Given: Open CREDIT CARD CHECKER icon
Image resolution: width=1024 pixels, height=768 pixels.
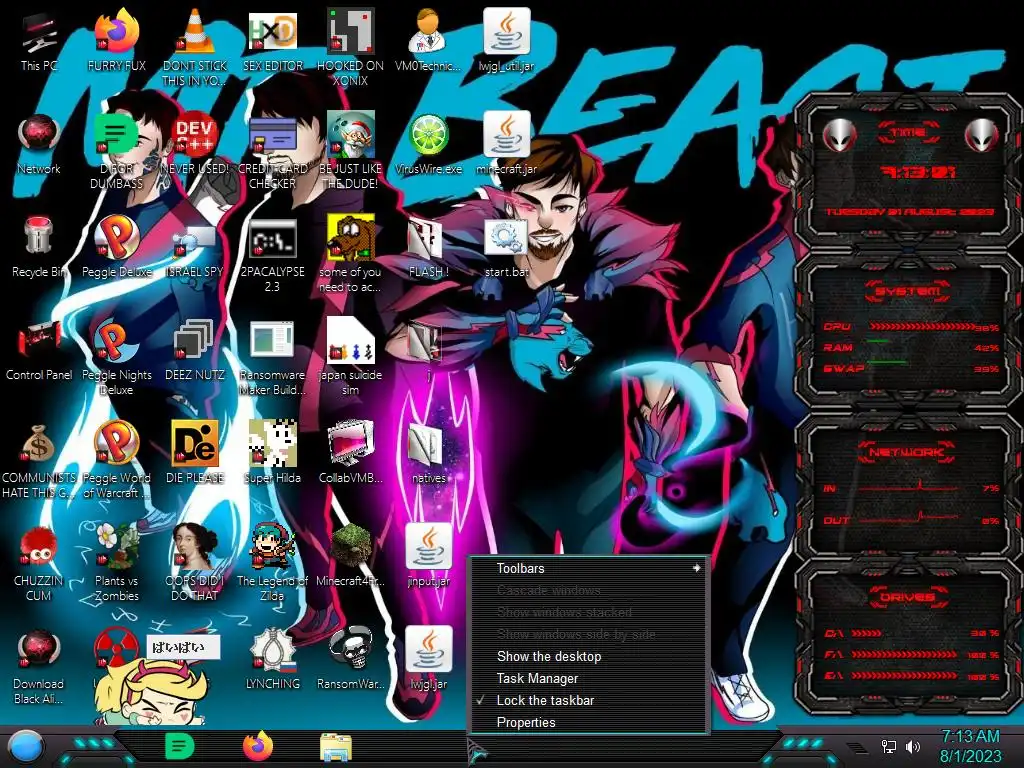Looking at the screenshot, I should [272, 136].
